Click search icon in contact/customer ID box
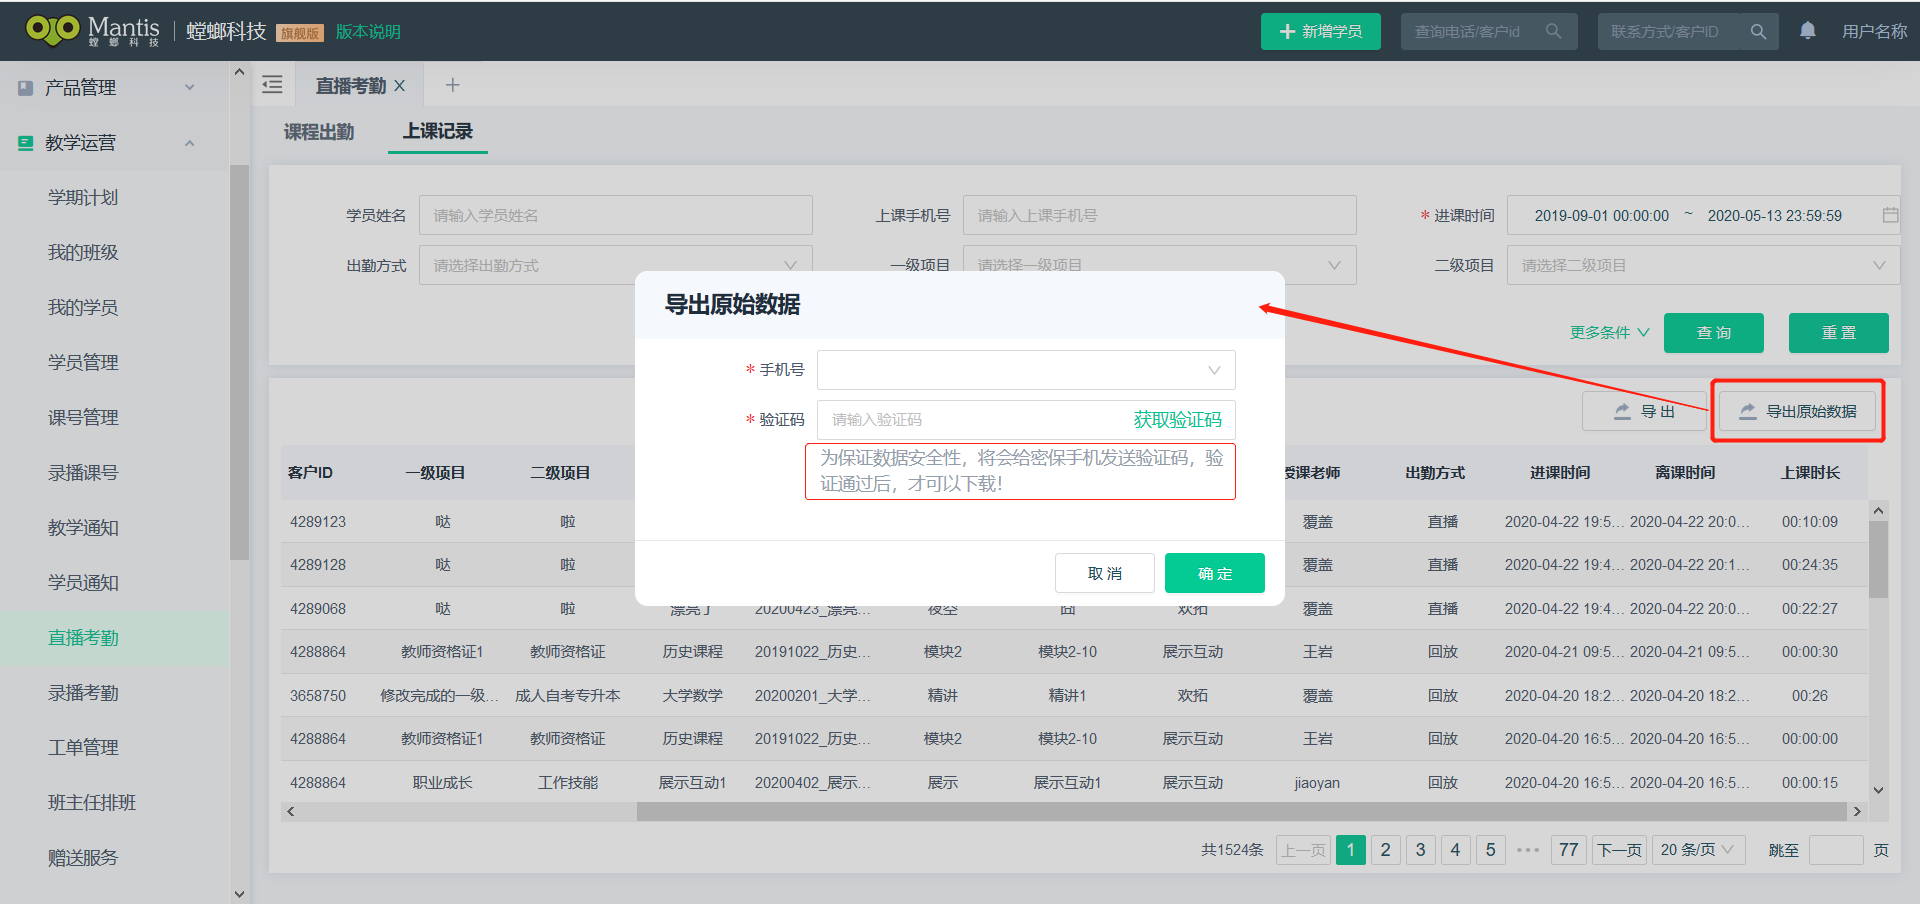 [1758, 31]
